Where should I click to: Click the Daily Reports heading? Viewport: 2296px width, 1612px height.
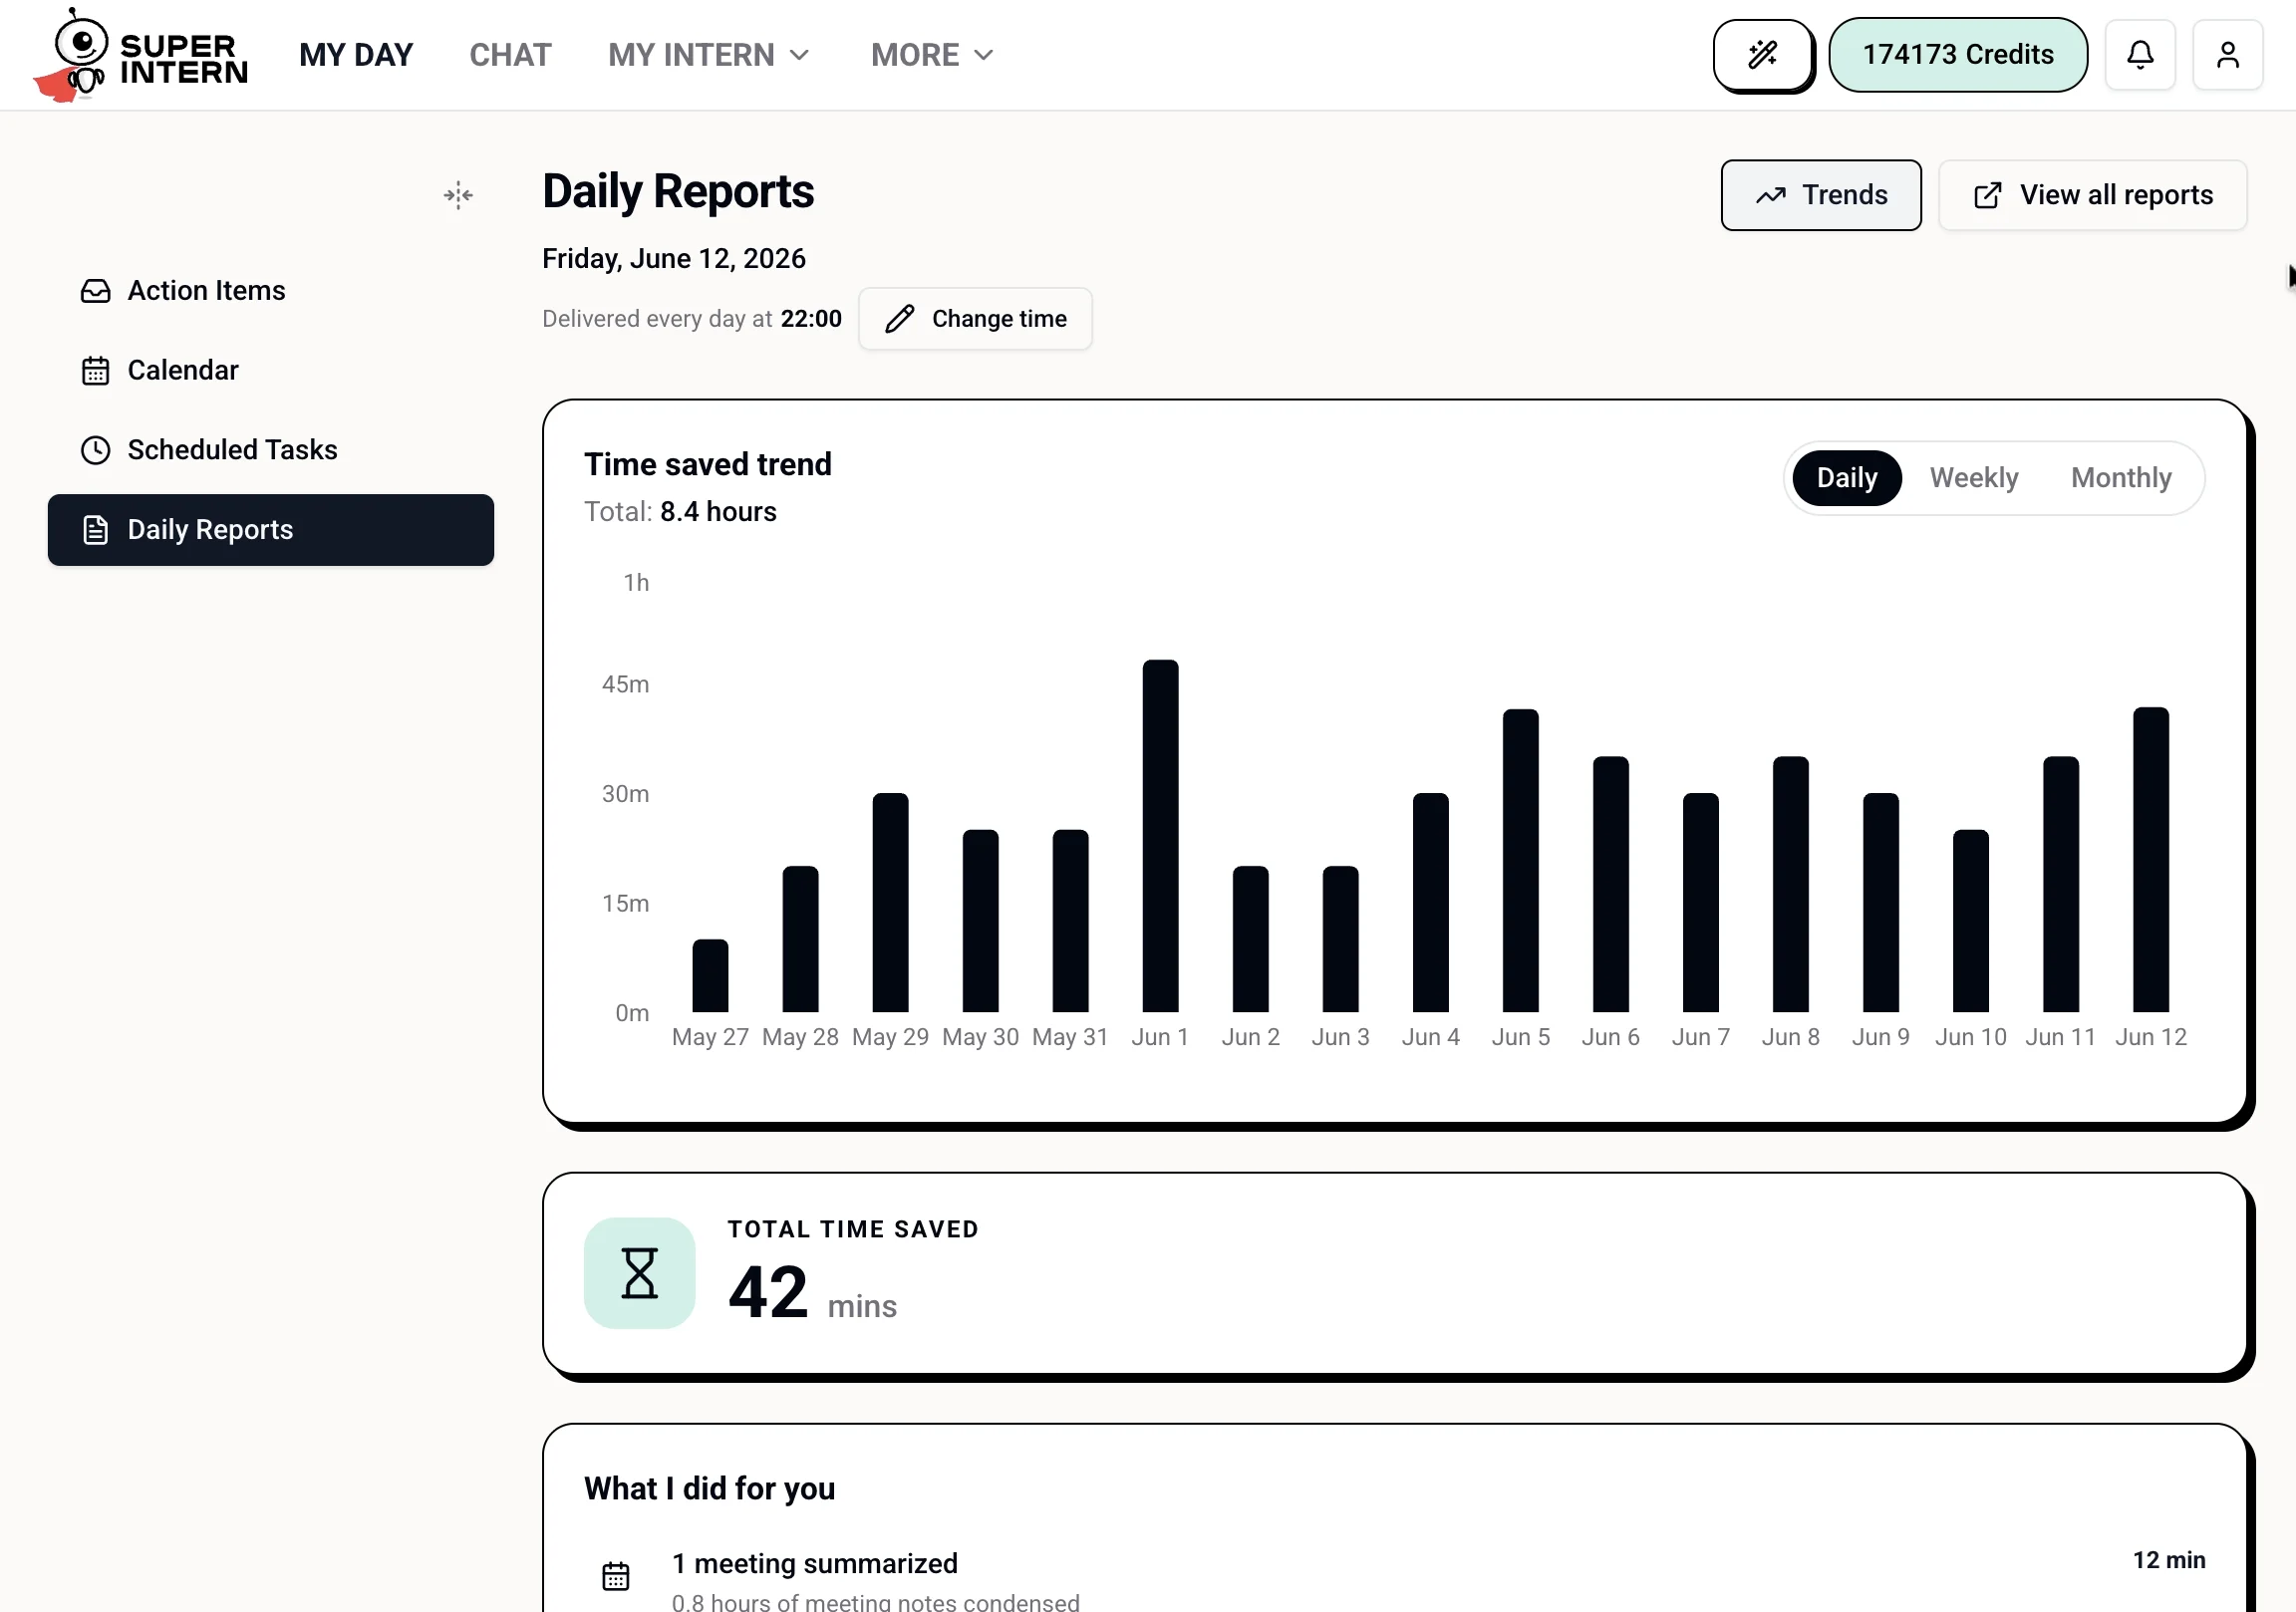pyautogui.click(x=678, y=191)
